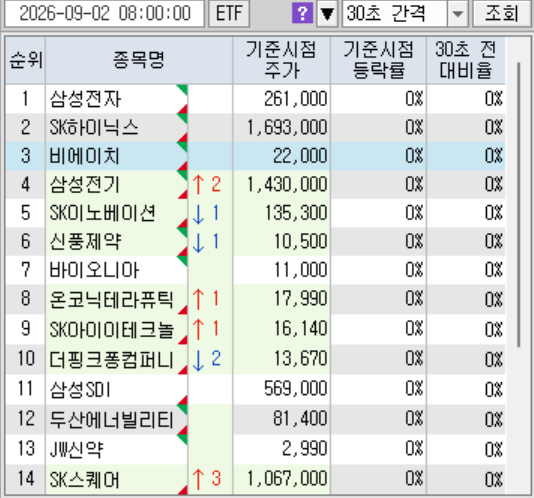Click the blue down arrow 1 for SK이노베이션
Viewport: 534px width, 498px height.
[x=205, y=214]
